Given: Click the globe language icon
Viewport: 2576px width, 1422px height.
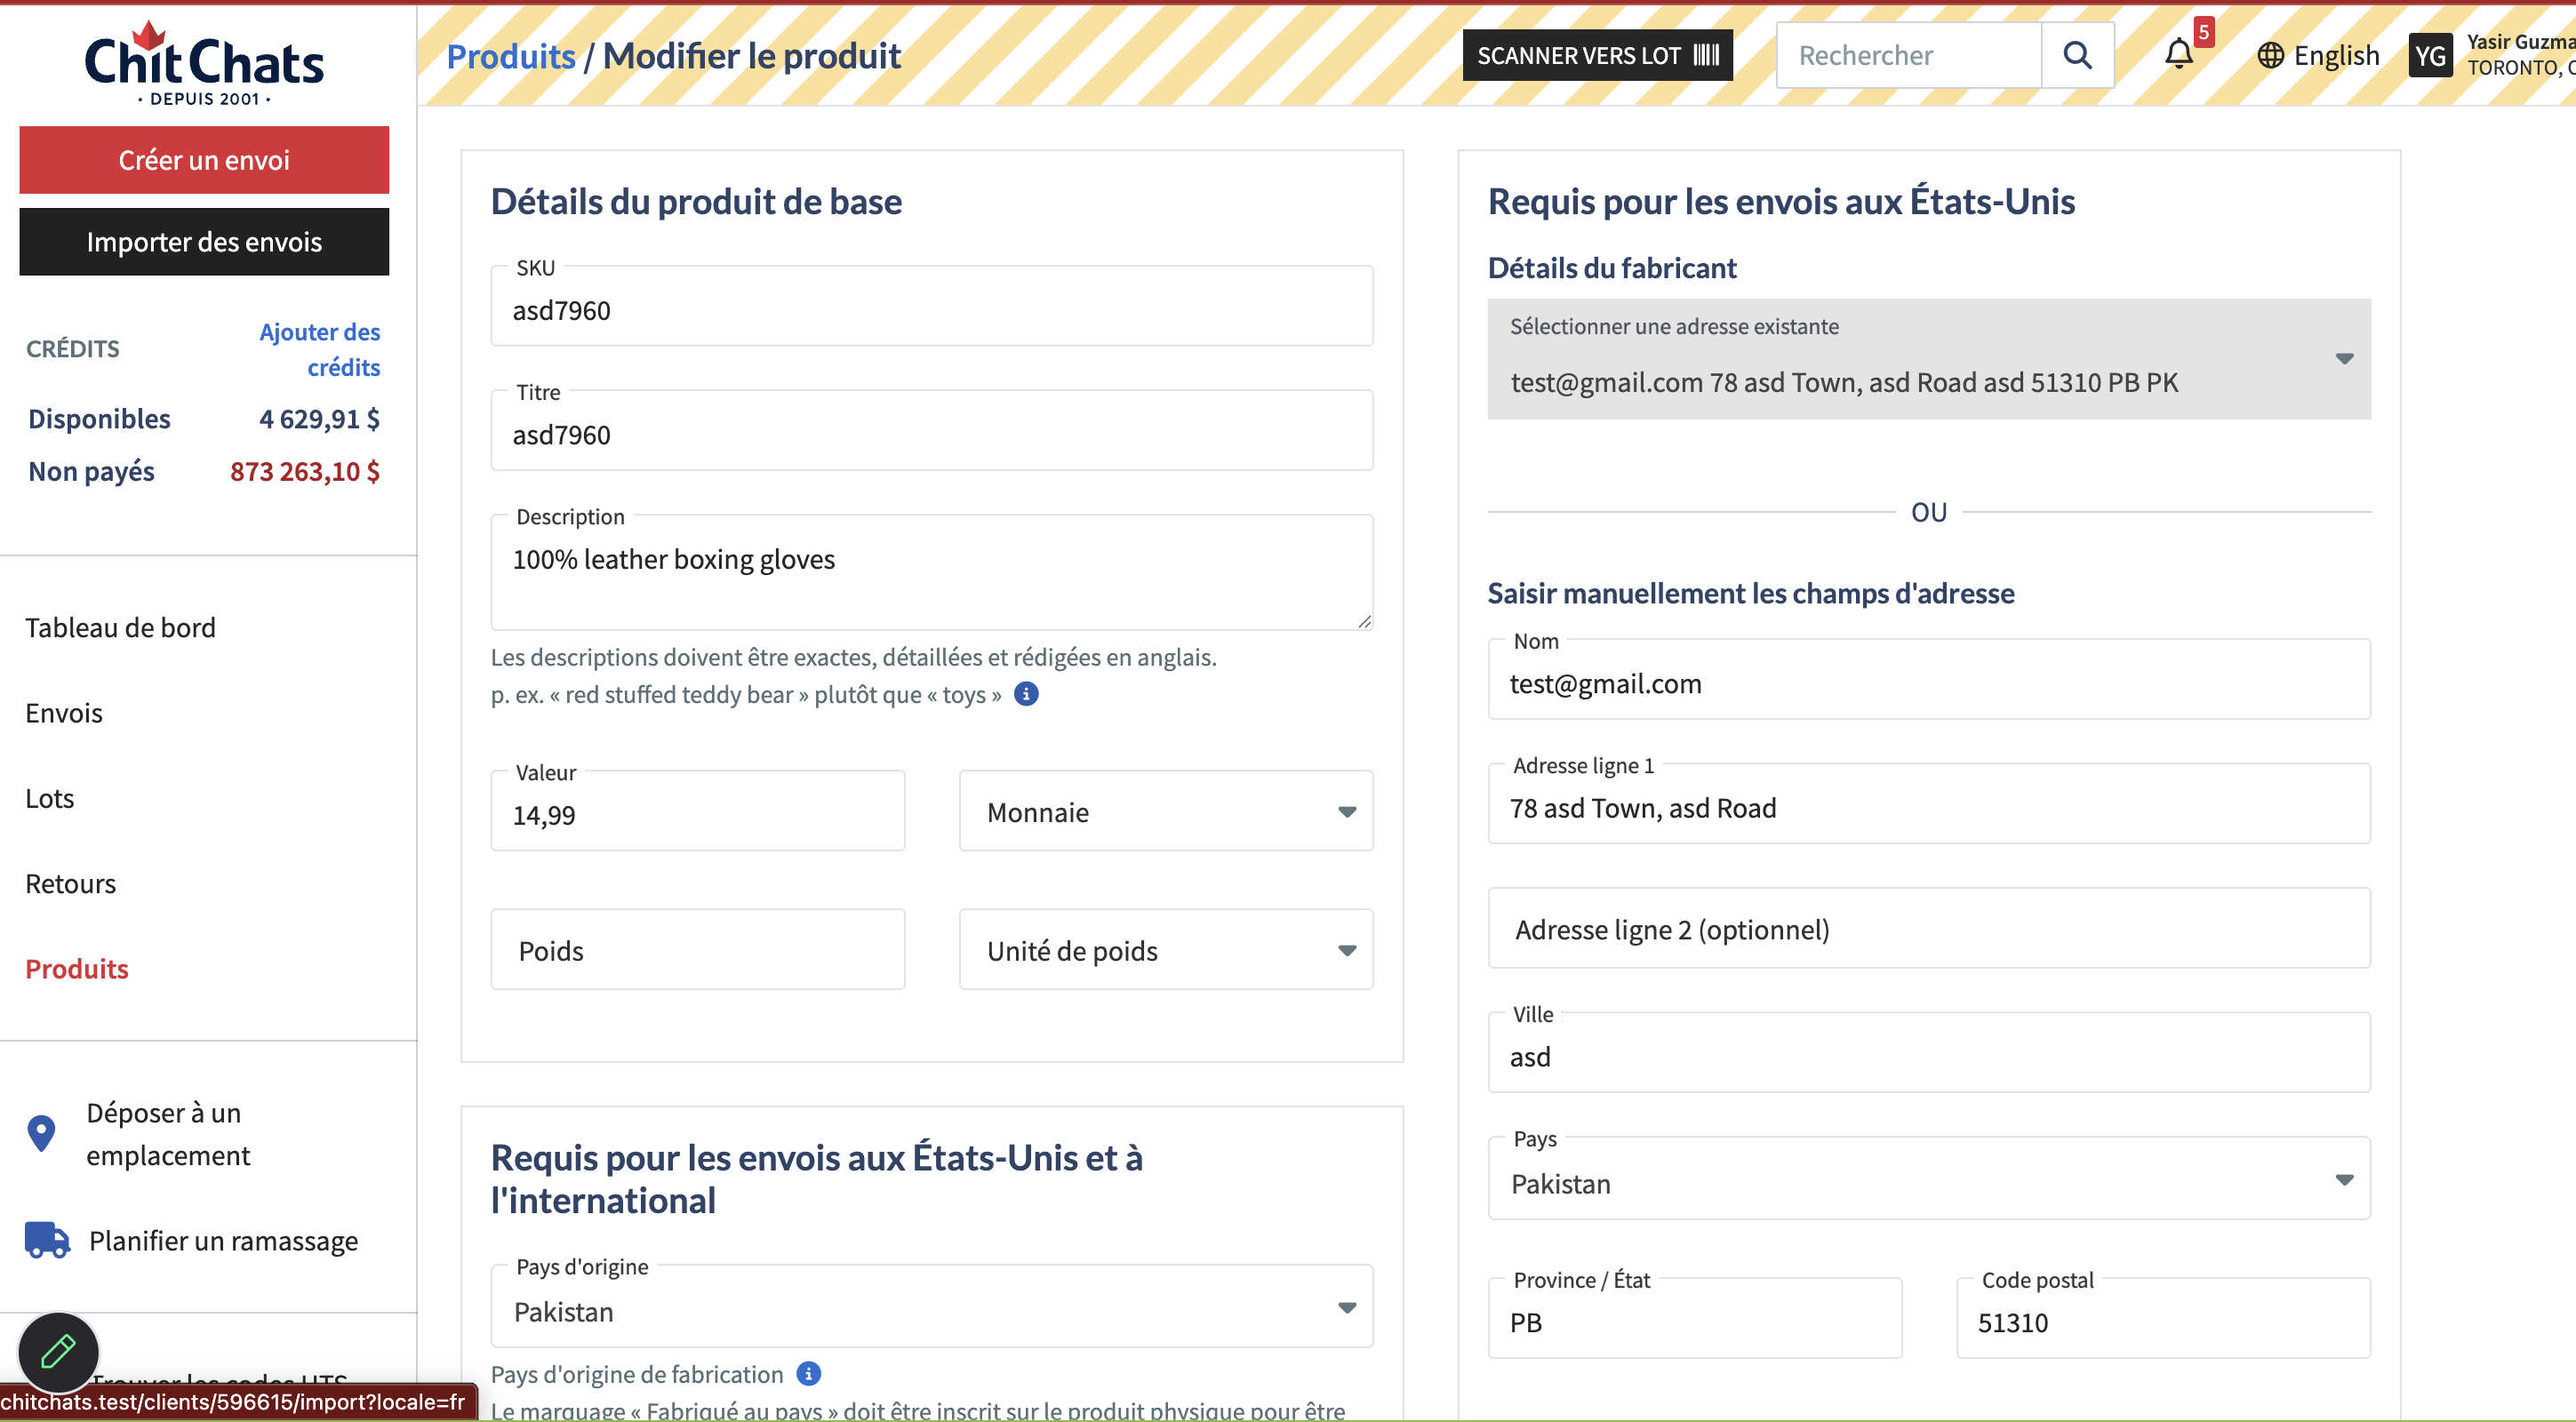Looking at the screenshot, I should [x=2270, y=55].
